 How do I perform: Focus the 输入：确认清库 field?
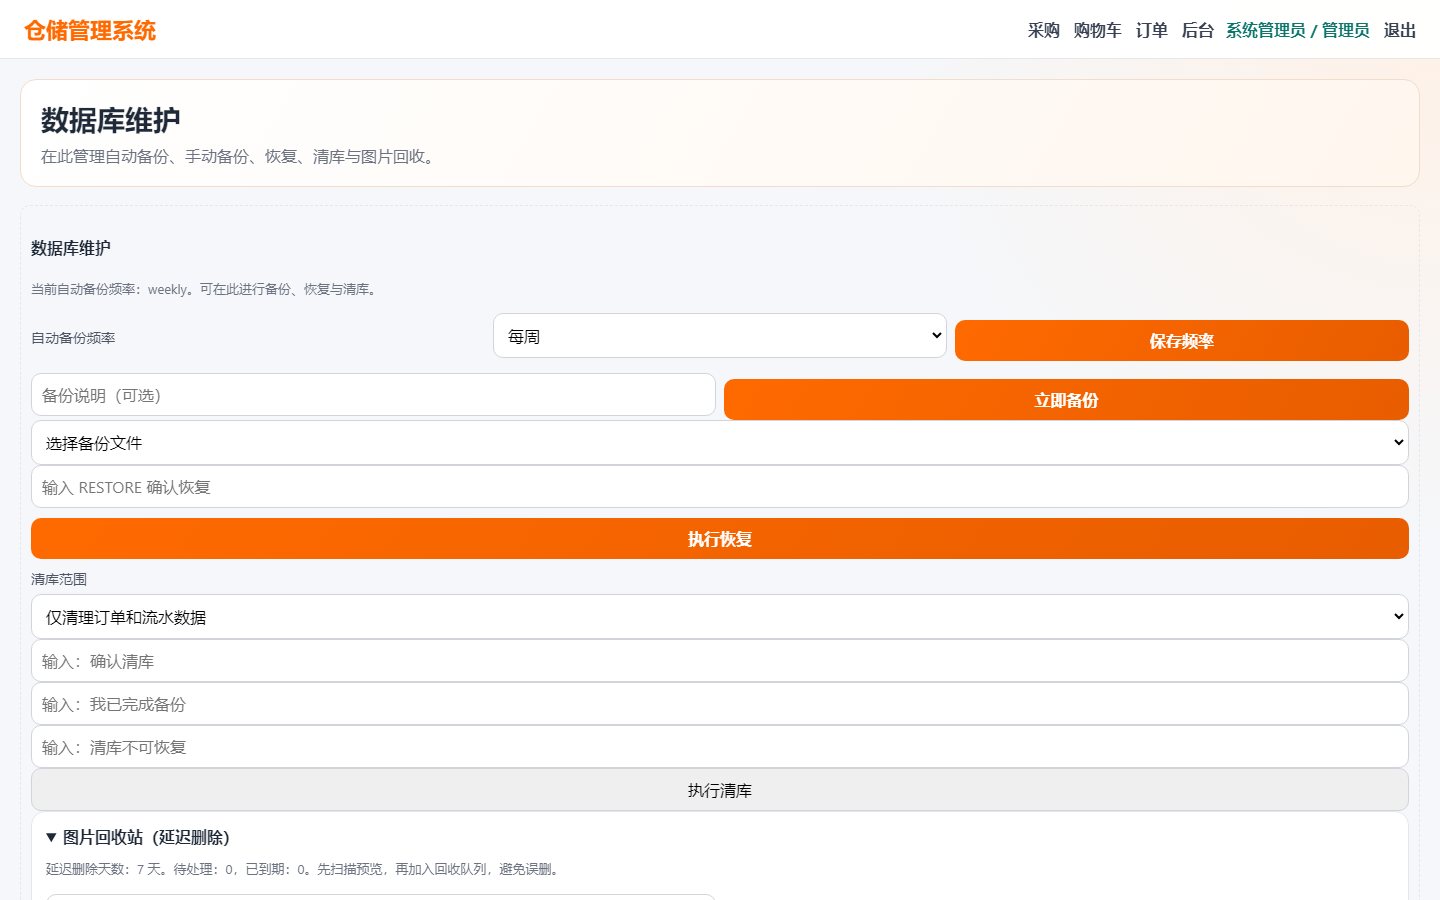719,661
